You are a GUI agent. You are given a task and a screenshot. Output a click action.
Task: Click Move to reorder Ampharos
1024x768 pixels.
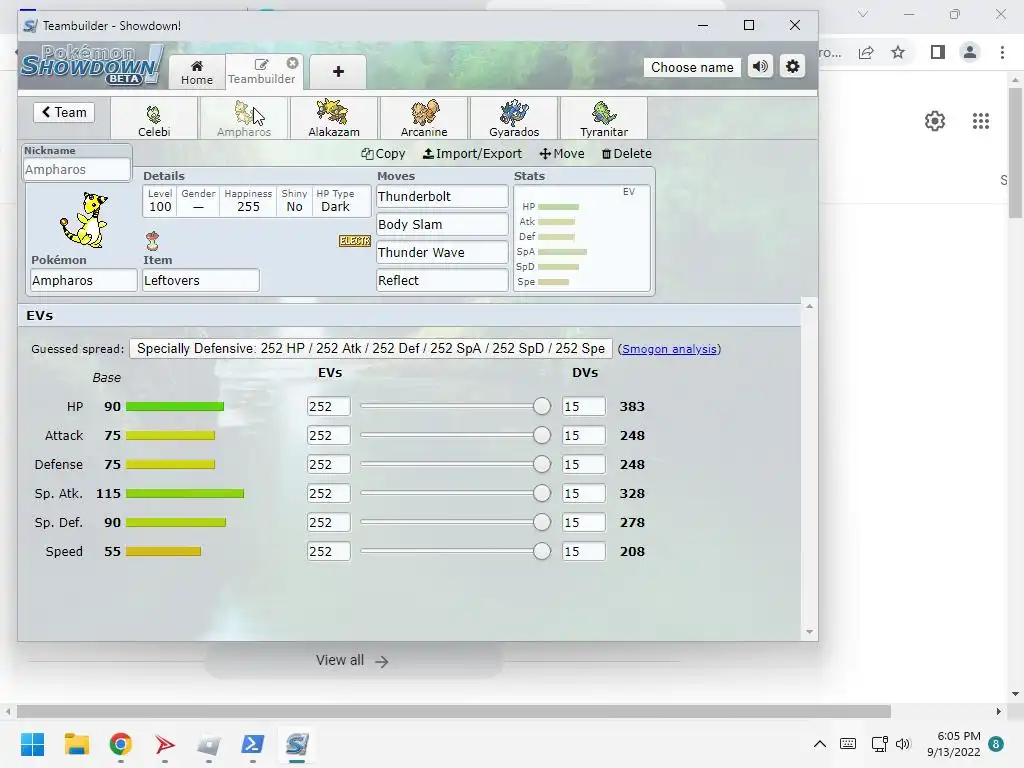pyautogui.click(x=562, y=153)
